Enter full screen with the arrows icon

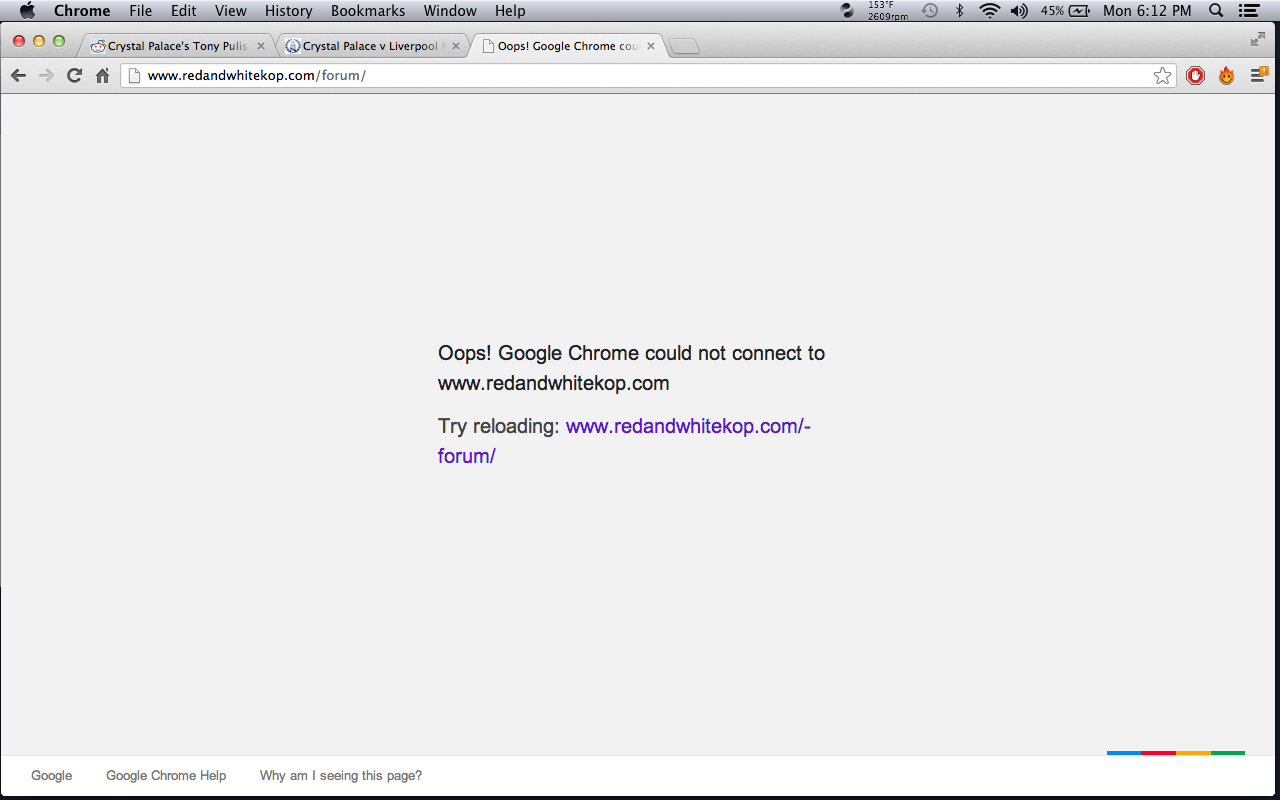point(1258,39)
